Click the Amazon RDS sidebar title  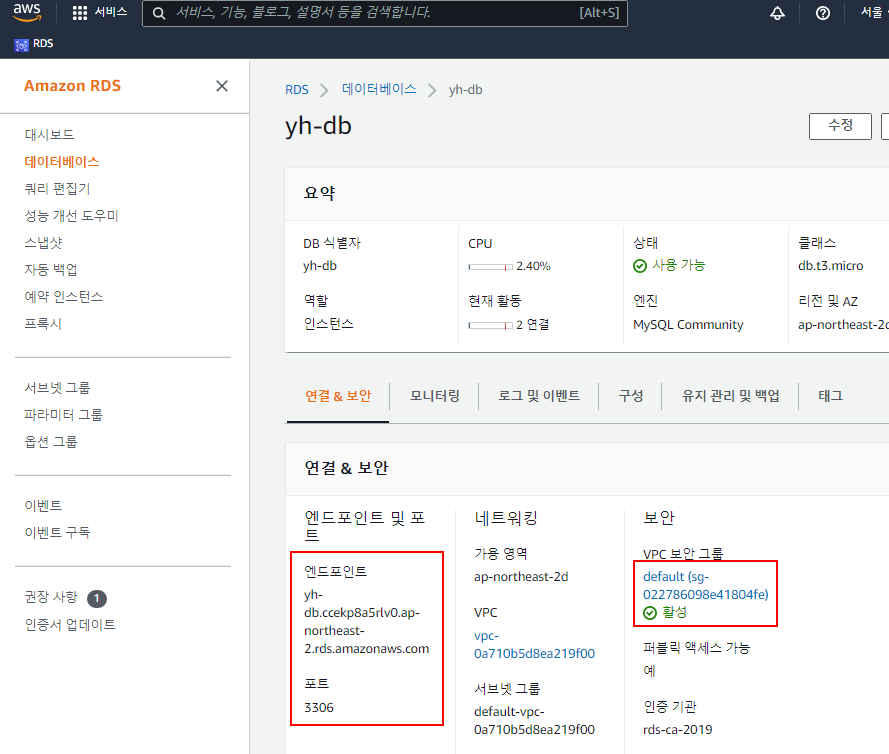click(x=73, y=86)
